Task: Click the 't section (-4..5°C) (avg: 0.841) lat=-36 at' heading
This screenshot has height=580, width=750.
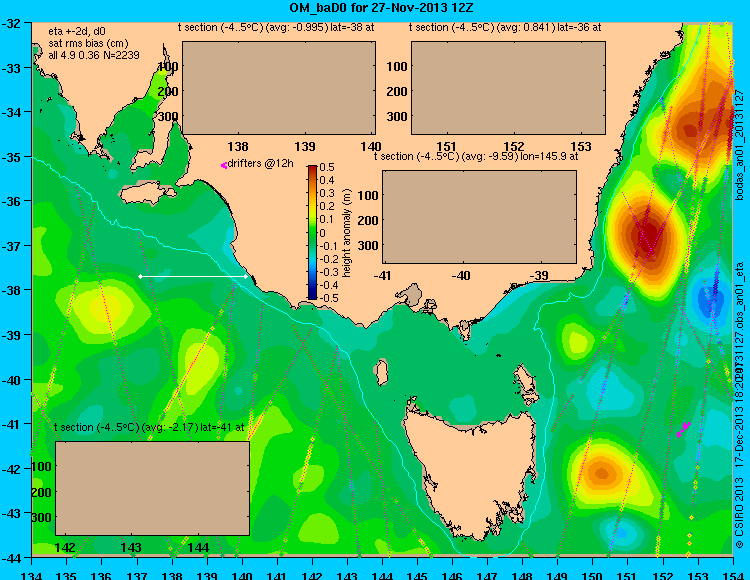Action: click(x=505, y=28)
